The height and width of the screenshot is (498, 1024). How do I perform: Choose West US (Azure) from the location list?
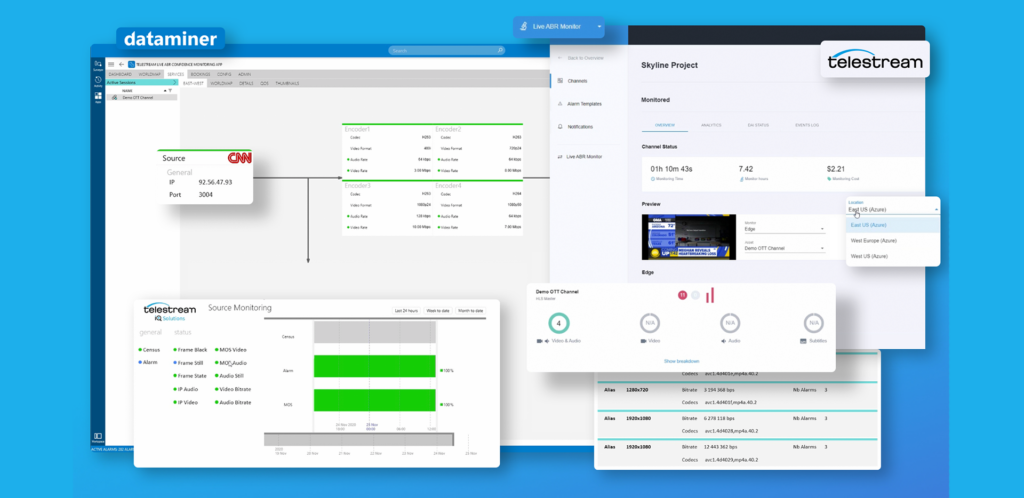pos(893,256)
